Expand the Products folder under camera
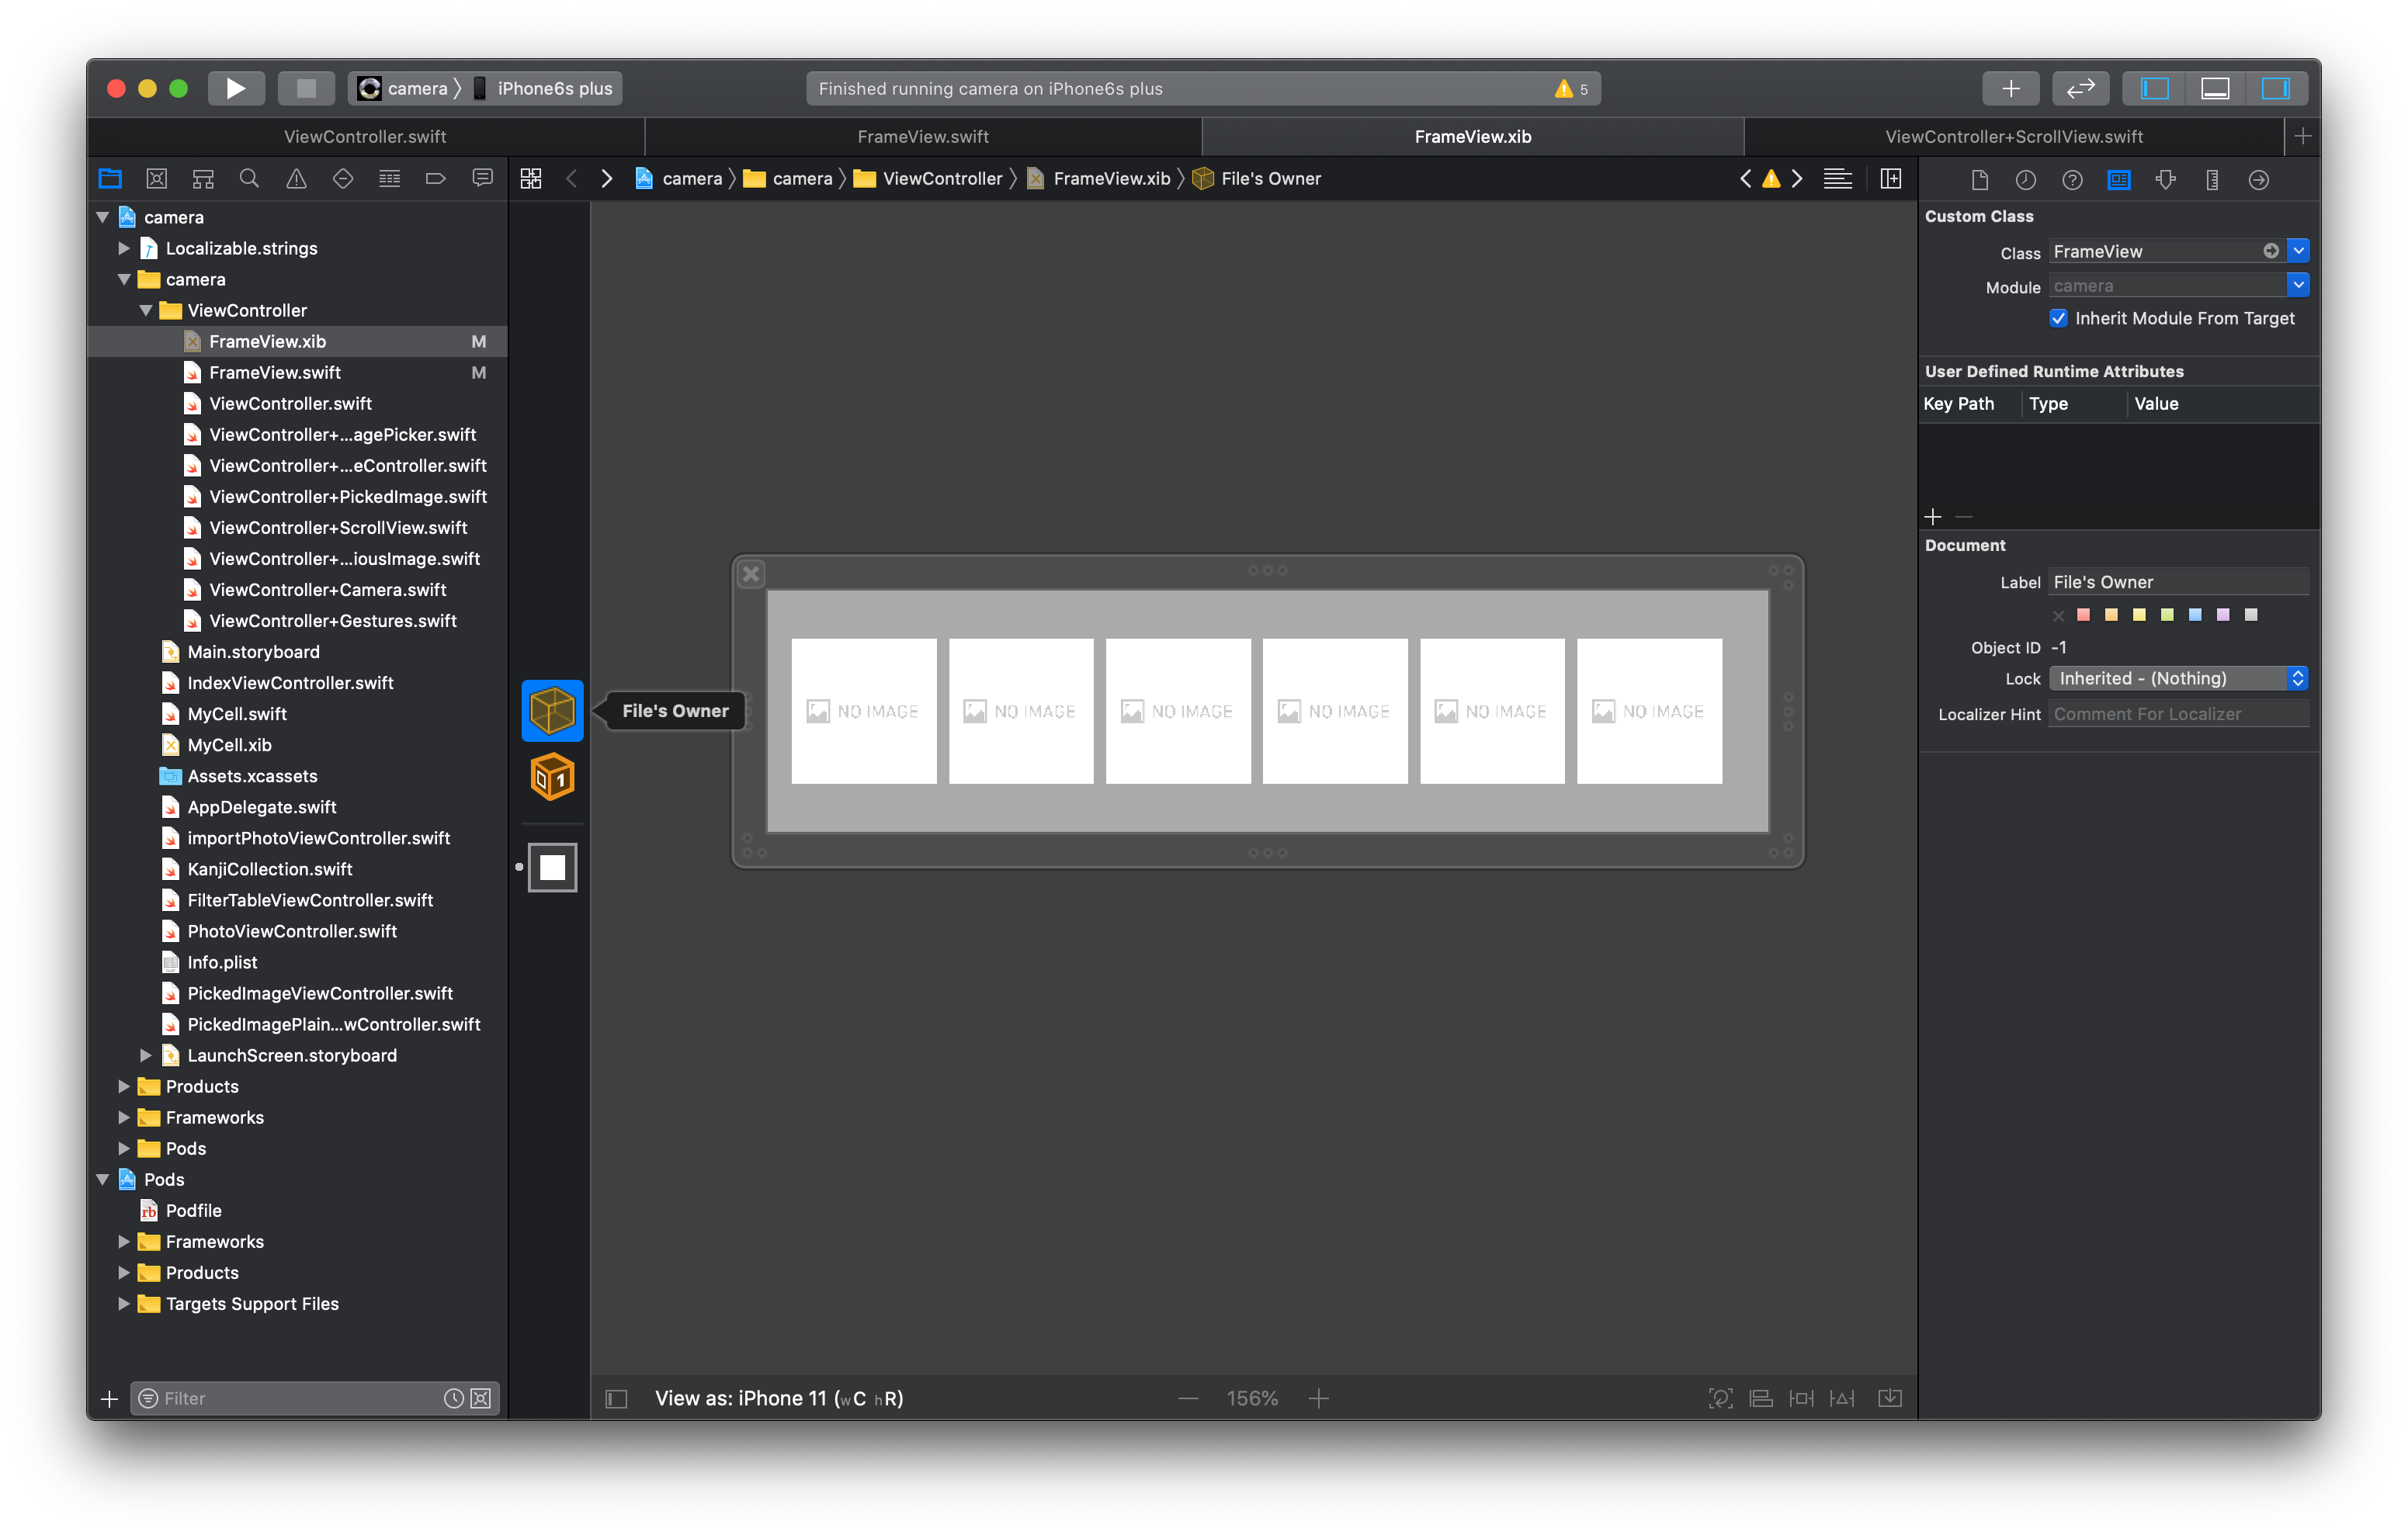The height and width of the screenshot is (1535, 2408). 124,1087
